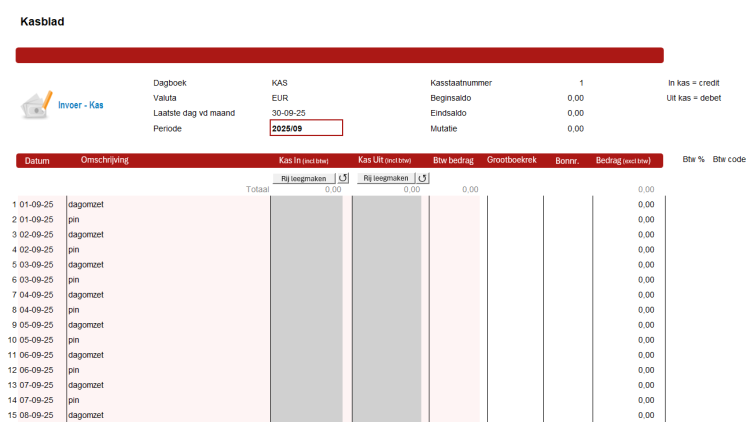Select the Bonnr. cell in row 9
750x422 pixels.
(567, 325)
